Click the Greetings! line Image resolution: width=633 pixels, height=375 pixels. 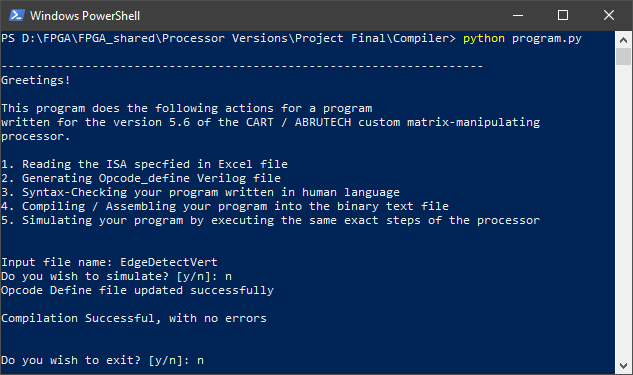coord(36,80)
